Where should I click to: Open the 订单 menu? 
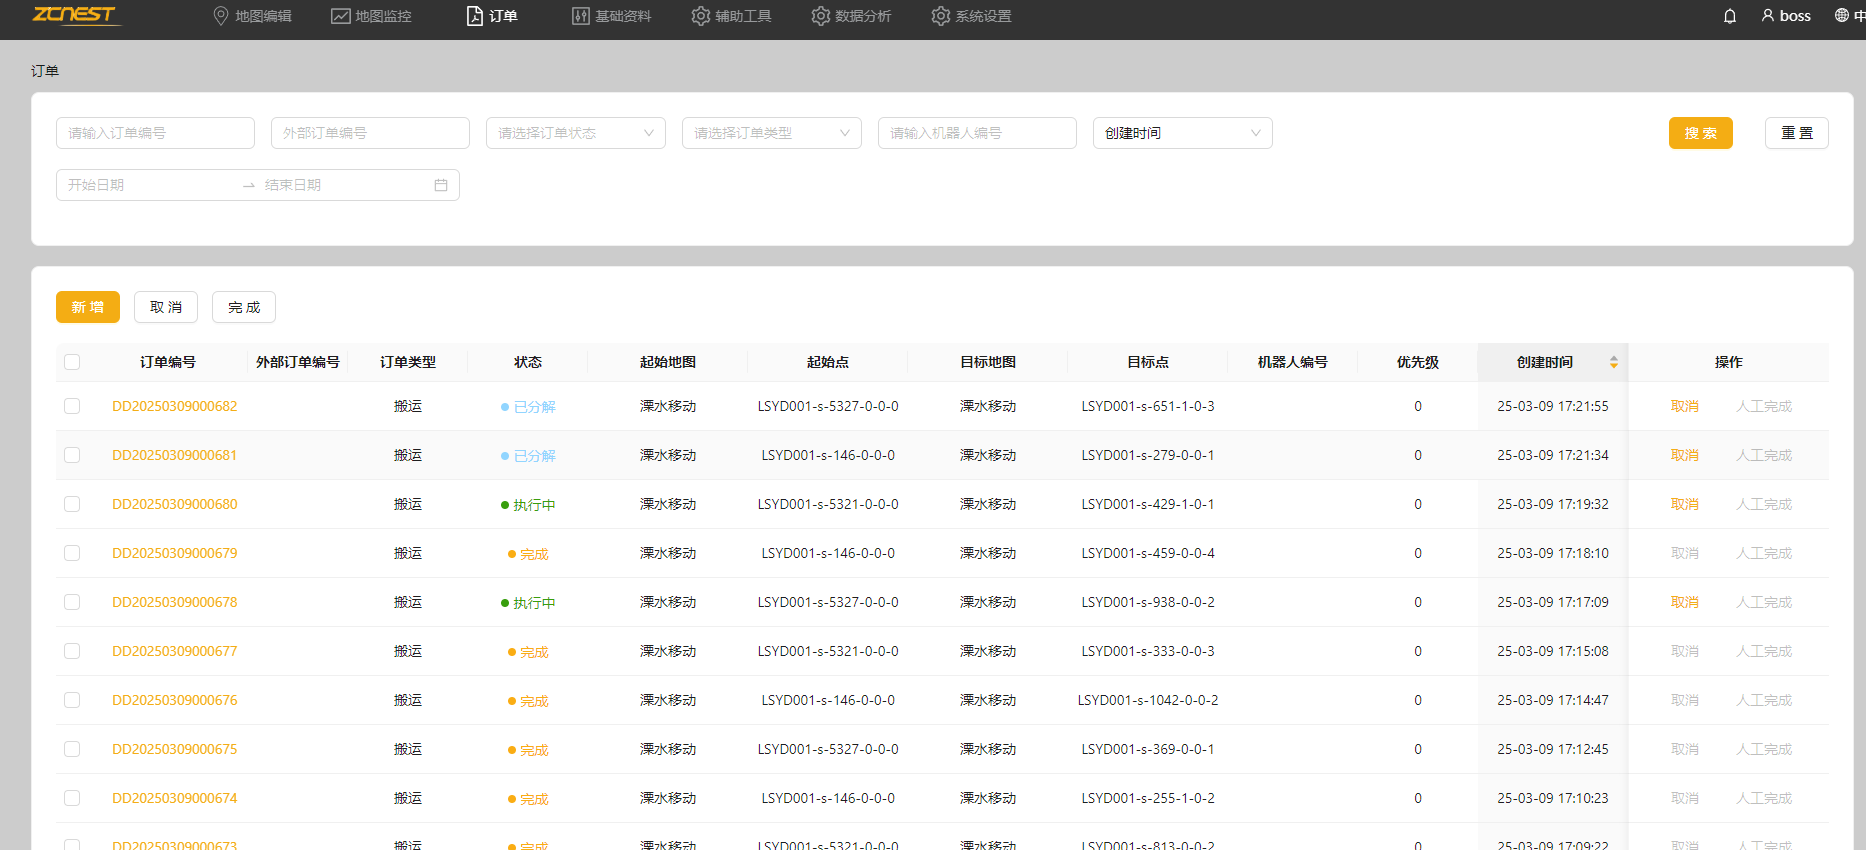coord(492,16)
